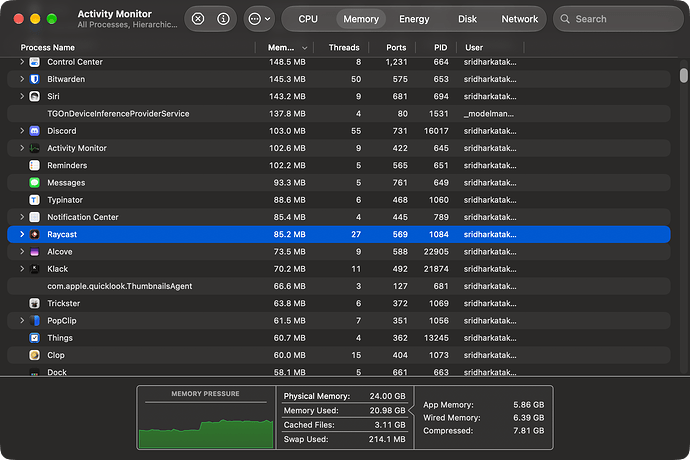The height and width of the screenshot is (460, 690).
Task: Click the Alcove app icon
Action: click(34, 252)
